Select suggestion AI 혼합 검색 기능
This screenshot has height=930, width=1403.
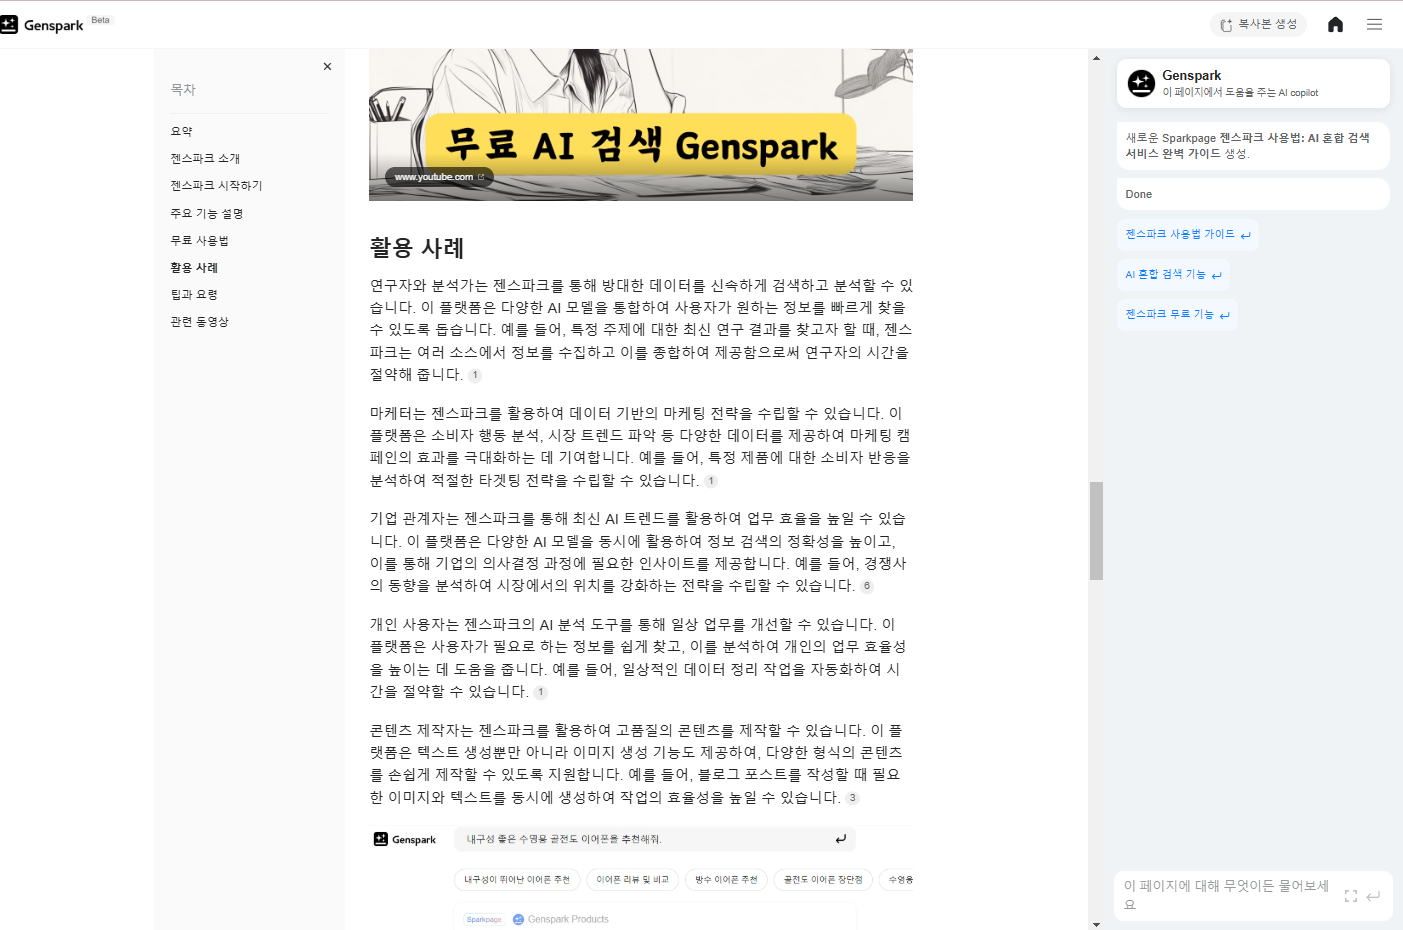click(1173, 274)
